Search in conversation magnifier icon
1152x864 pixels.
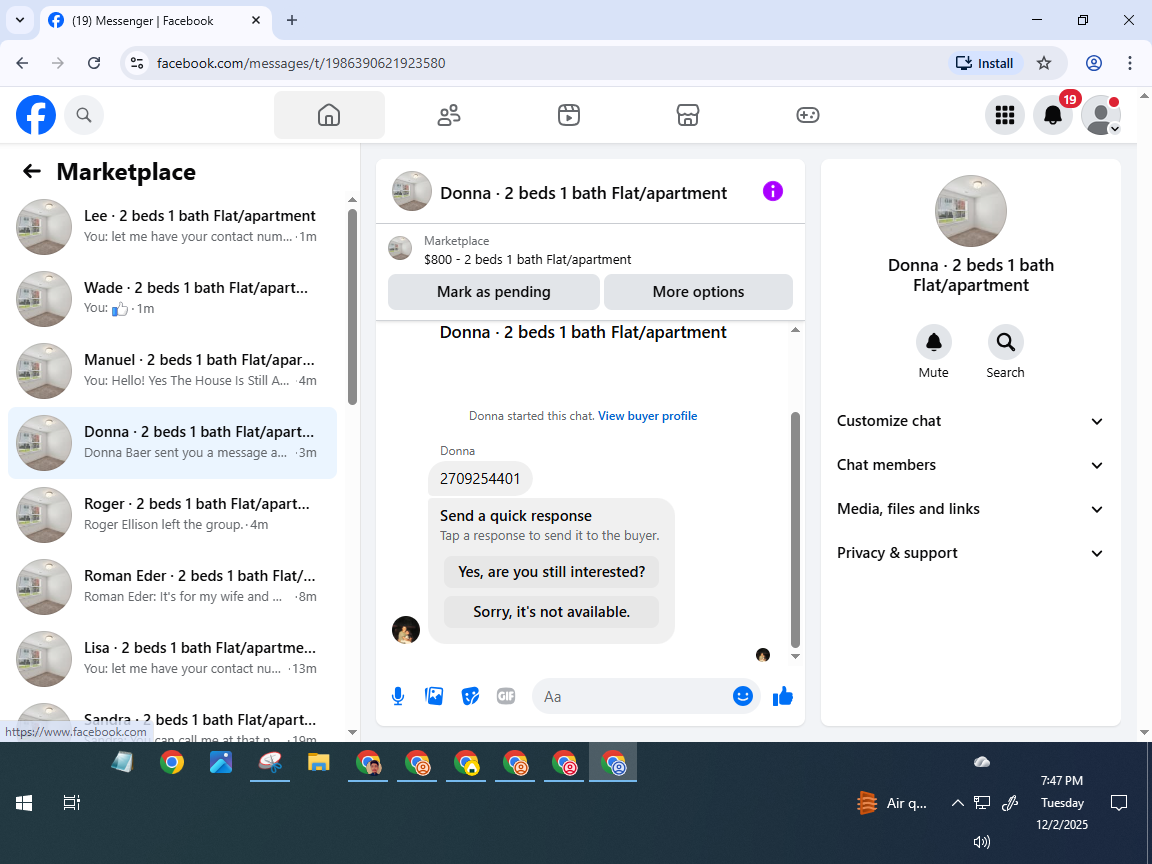pos(1005,342)
